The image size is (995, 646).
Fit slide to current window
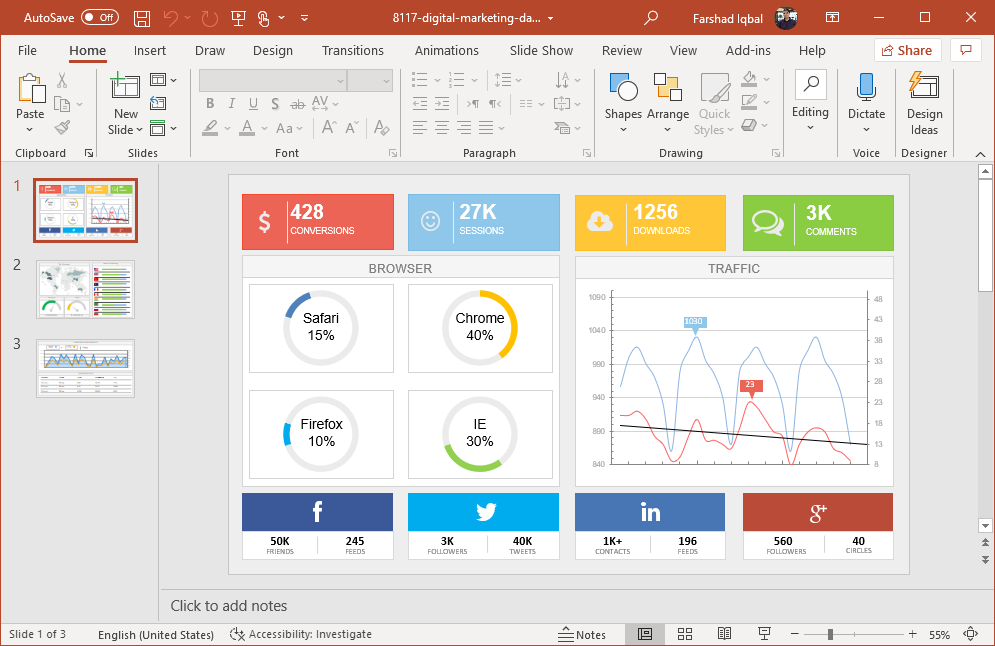coord(970,634)
